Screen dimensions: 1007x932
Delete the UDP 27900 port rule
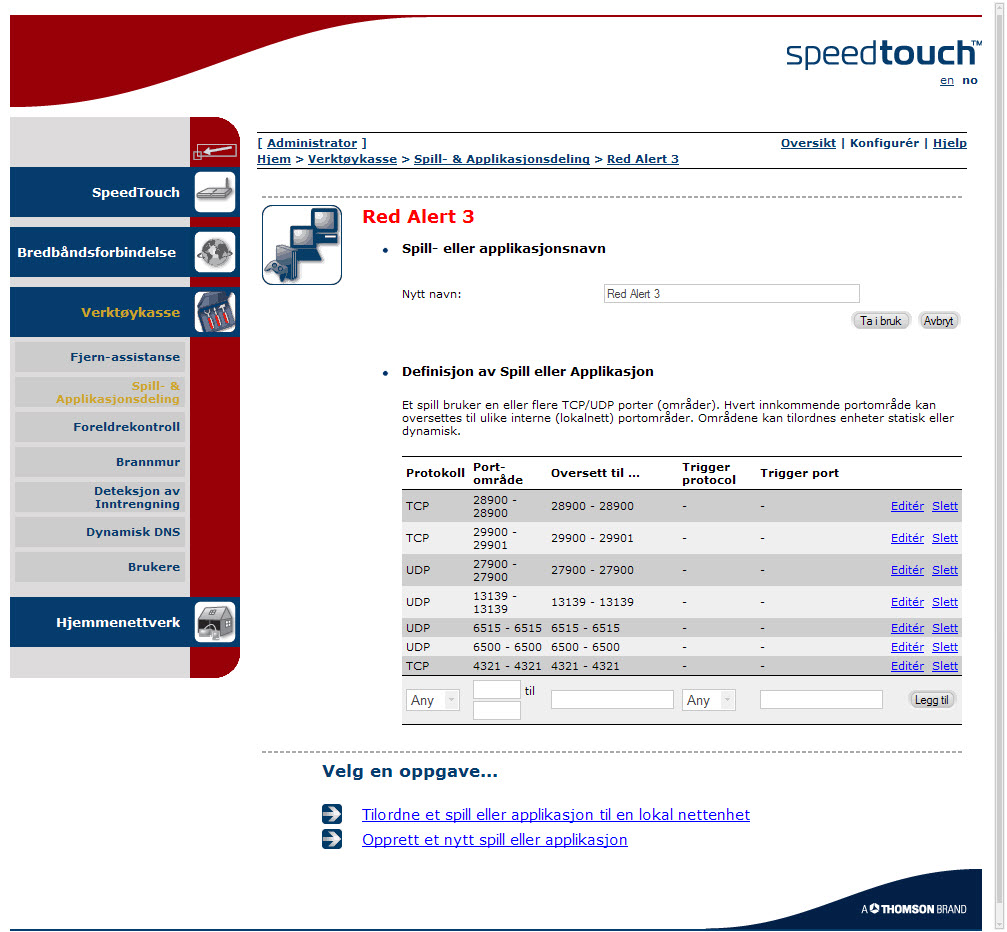(x=945, y=570)
